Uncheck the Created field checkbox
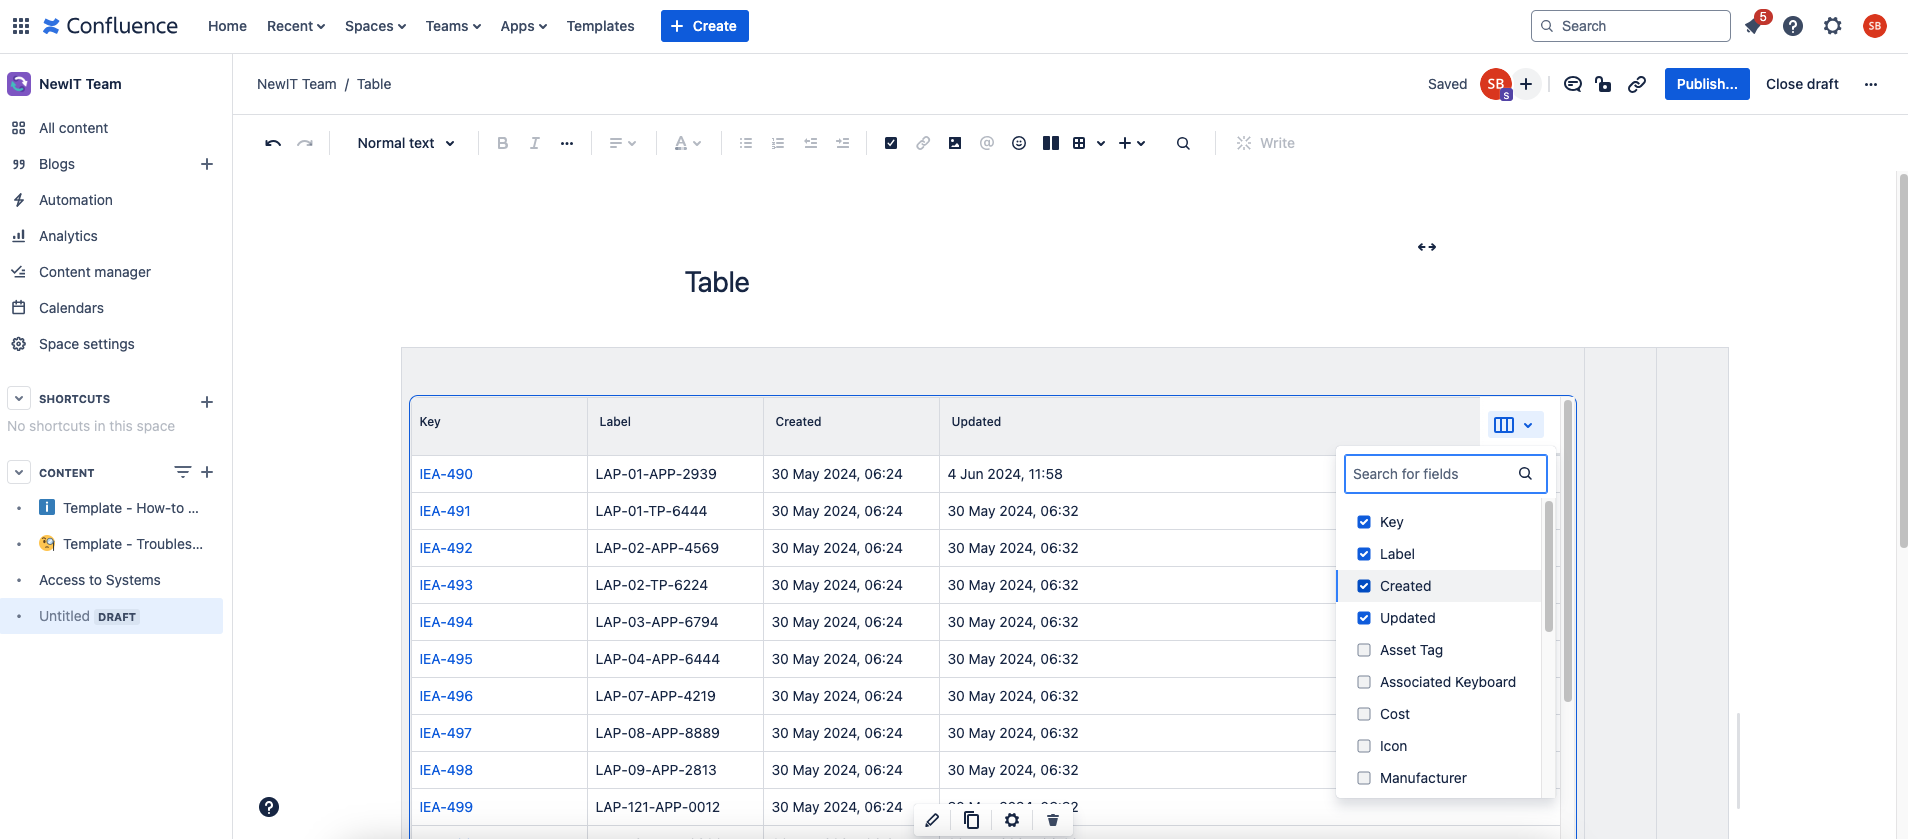 point(1364,586)
